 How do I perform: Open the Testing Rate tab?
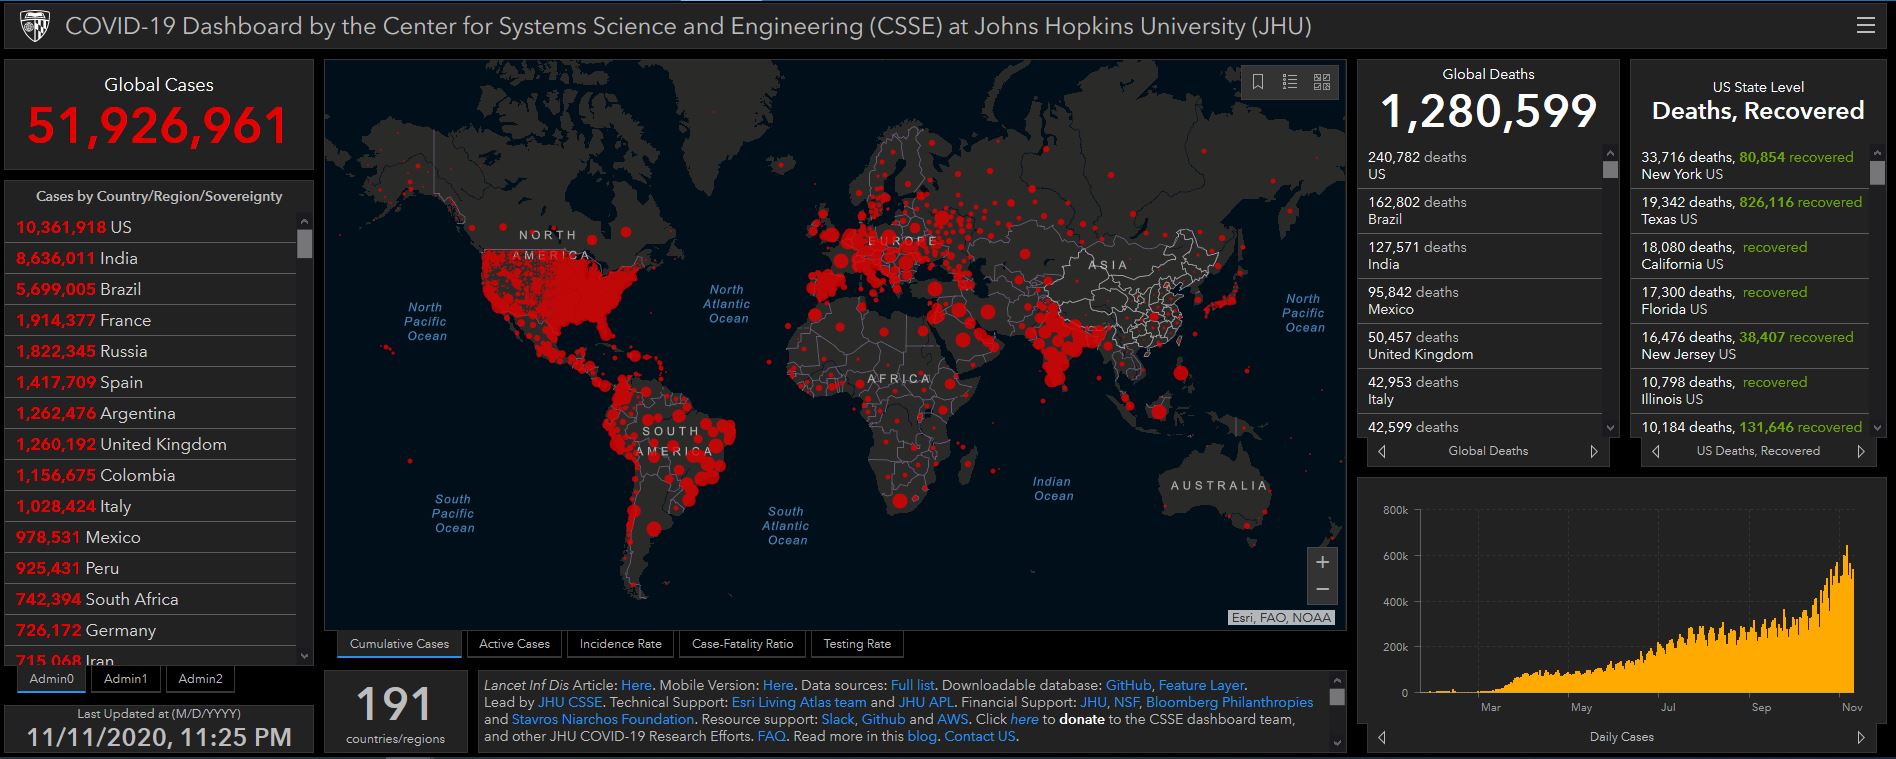click(x=857, y=644)
